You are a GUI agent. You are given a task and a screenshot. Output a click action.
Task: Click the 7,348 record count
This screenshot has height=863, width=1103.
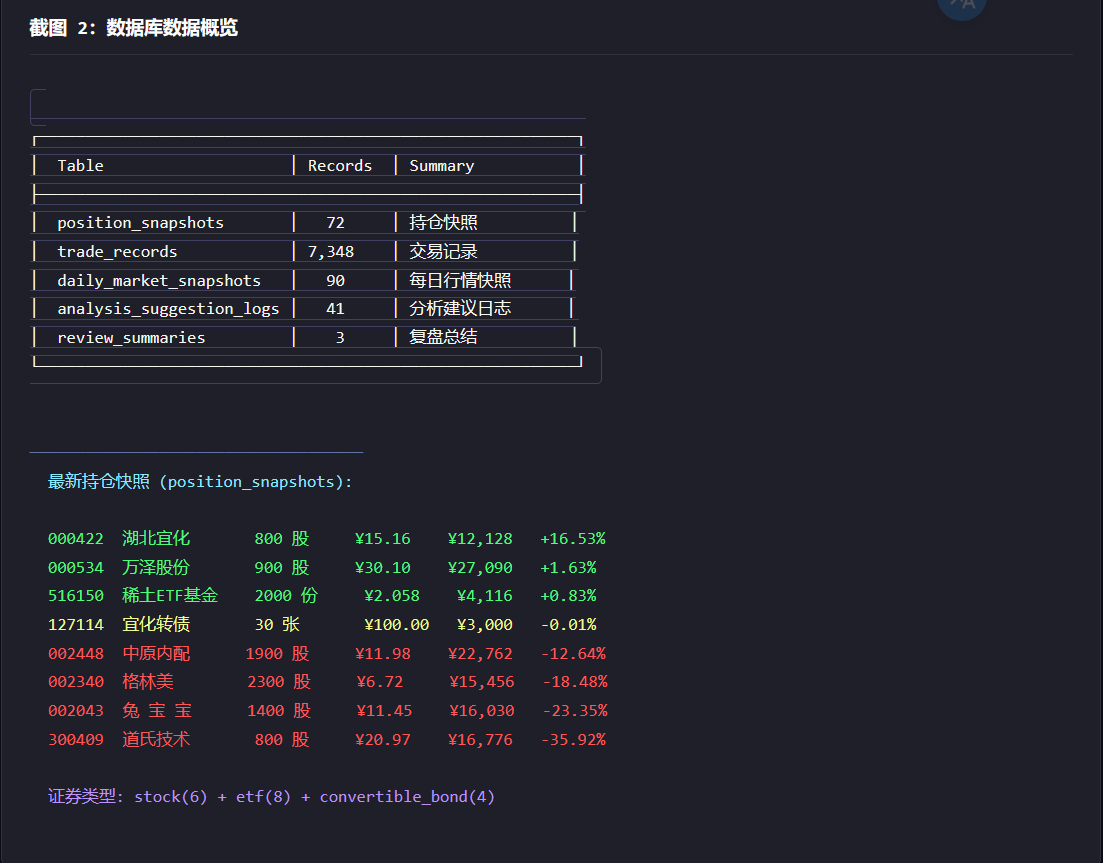[x=331, y=252]
